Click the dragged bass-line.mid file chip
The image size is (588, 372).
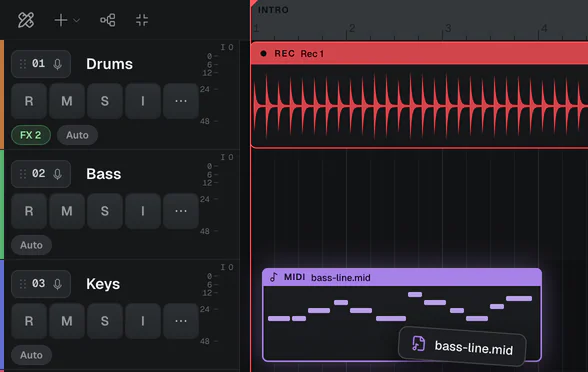462,346
